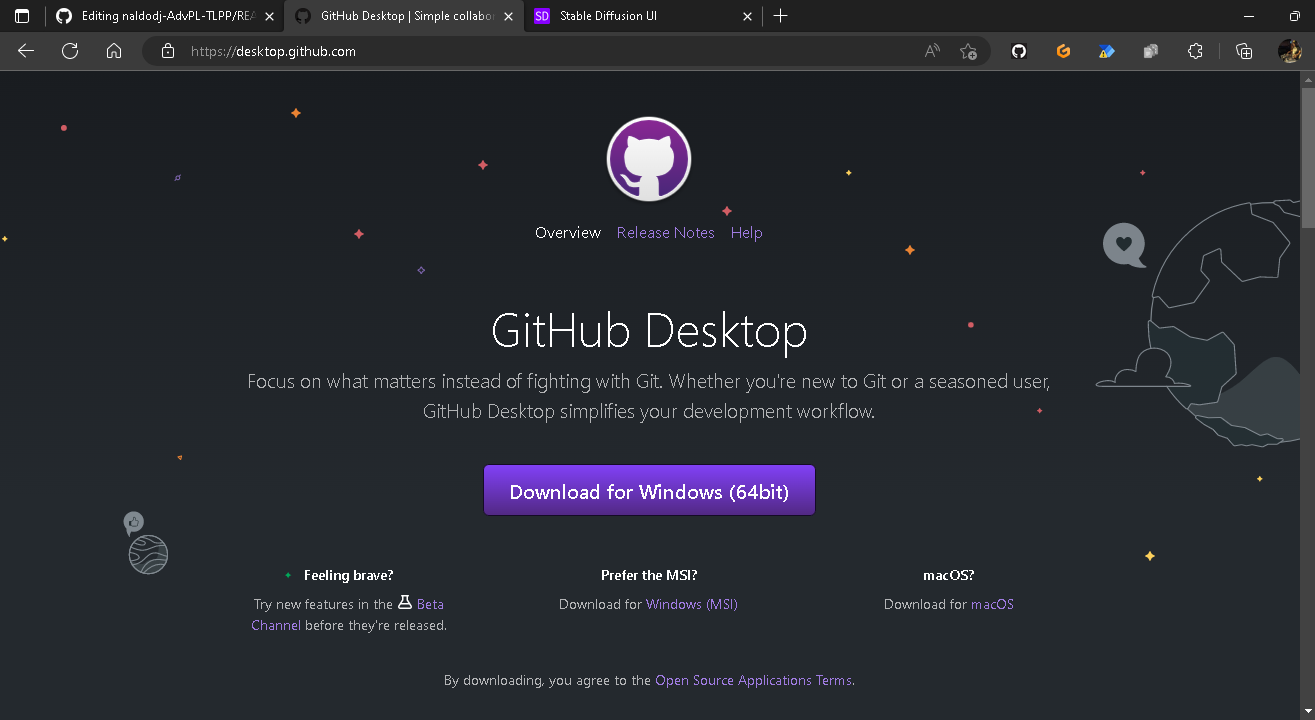The image size is (1315, 720).
Task: Open the Favorites star in the address bar
Action: click(x=968, y=50)
